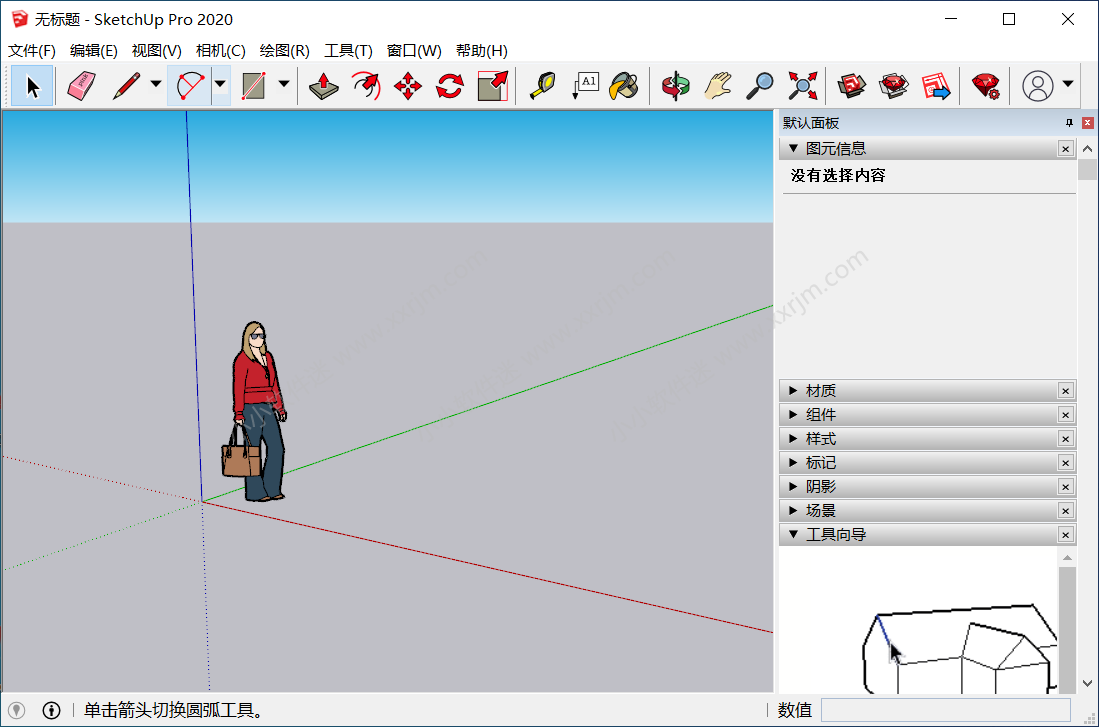Open the Extension Manager ruby icon
Viewport: 1099px width, 727px height.
[985, 86]
